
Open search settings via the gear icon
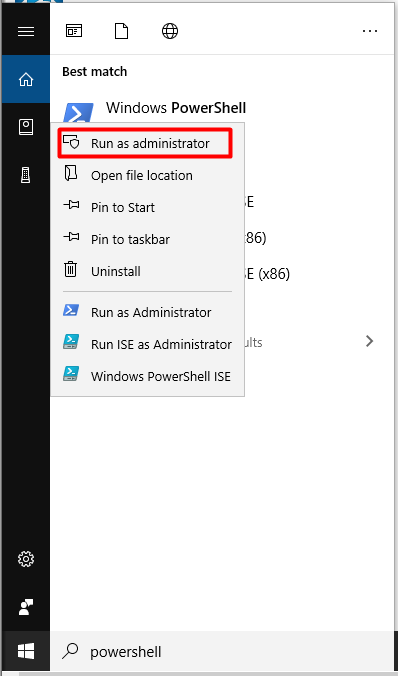(x=26, y=559)
